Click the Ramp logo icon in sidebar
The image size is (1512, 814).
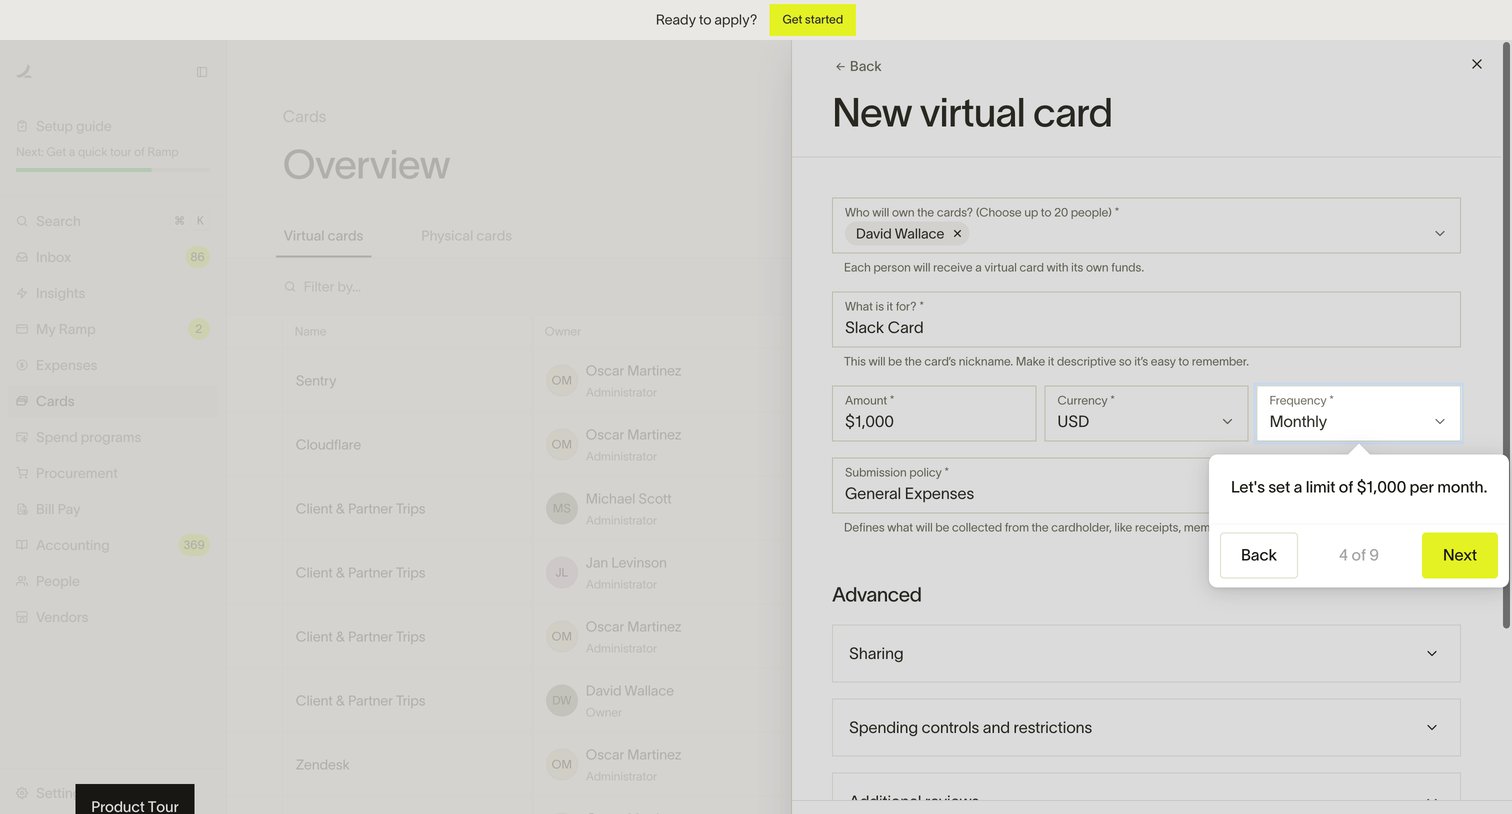(24, 71)
